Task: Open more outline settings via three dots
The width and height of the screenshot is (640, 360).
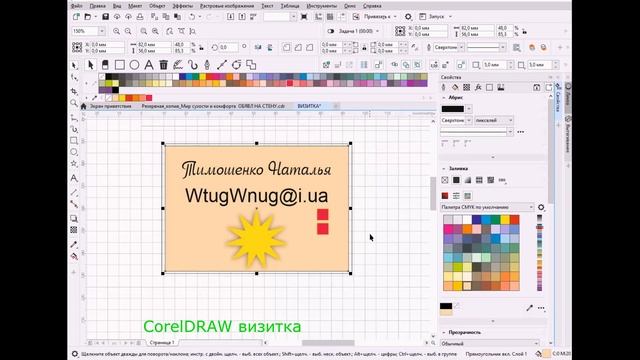Action: point(521,132)
